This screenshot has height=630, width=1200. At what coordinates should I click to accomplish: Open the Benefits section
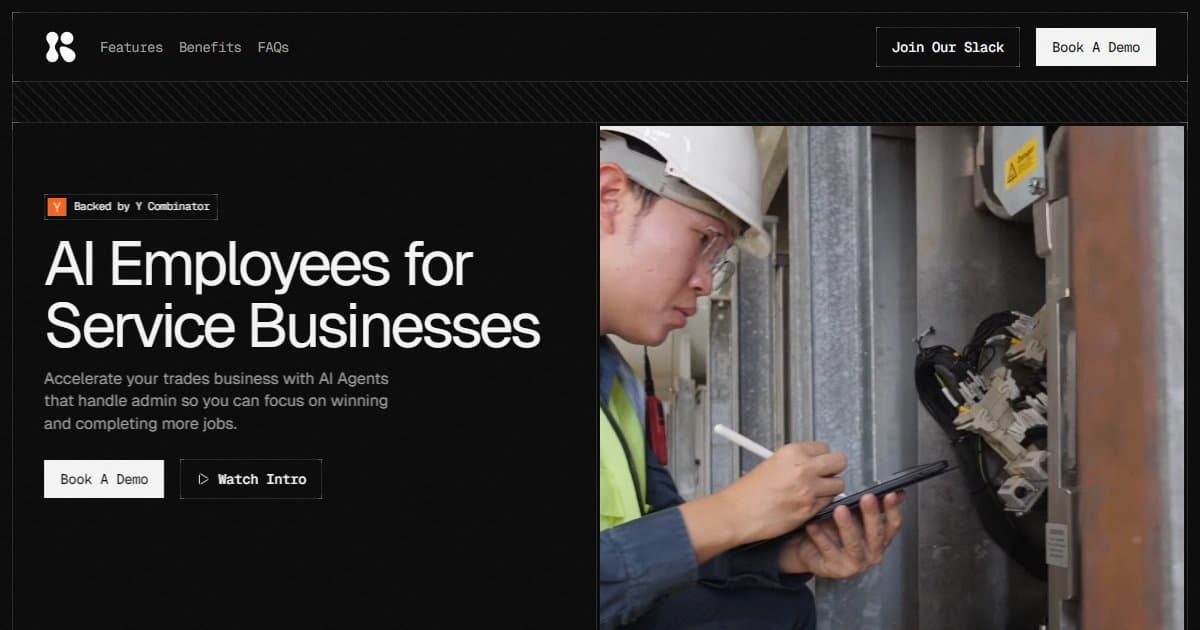[209, 47]
